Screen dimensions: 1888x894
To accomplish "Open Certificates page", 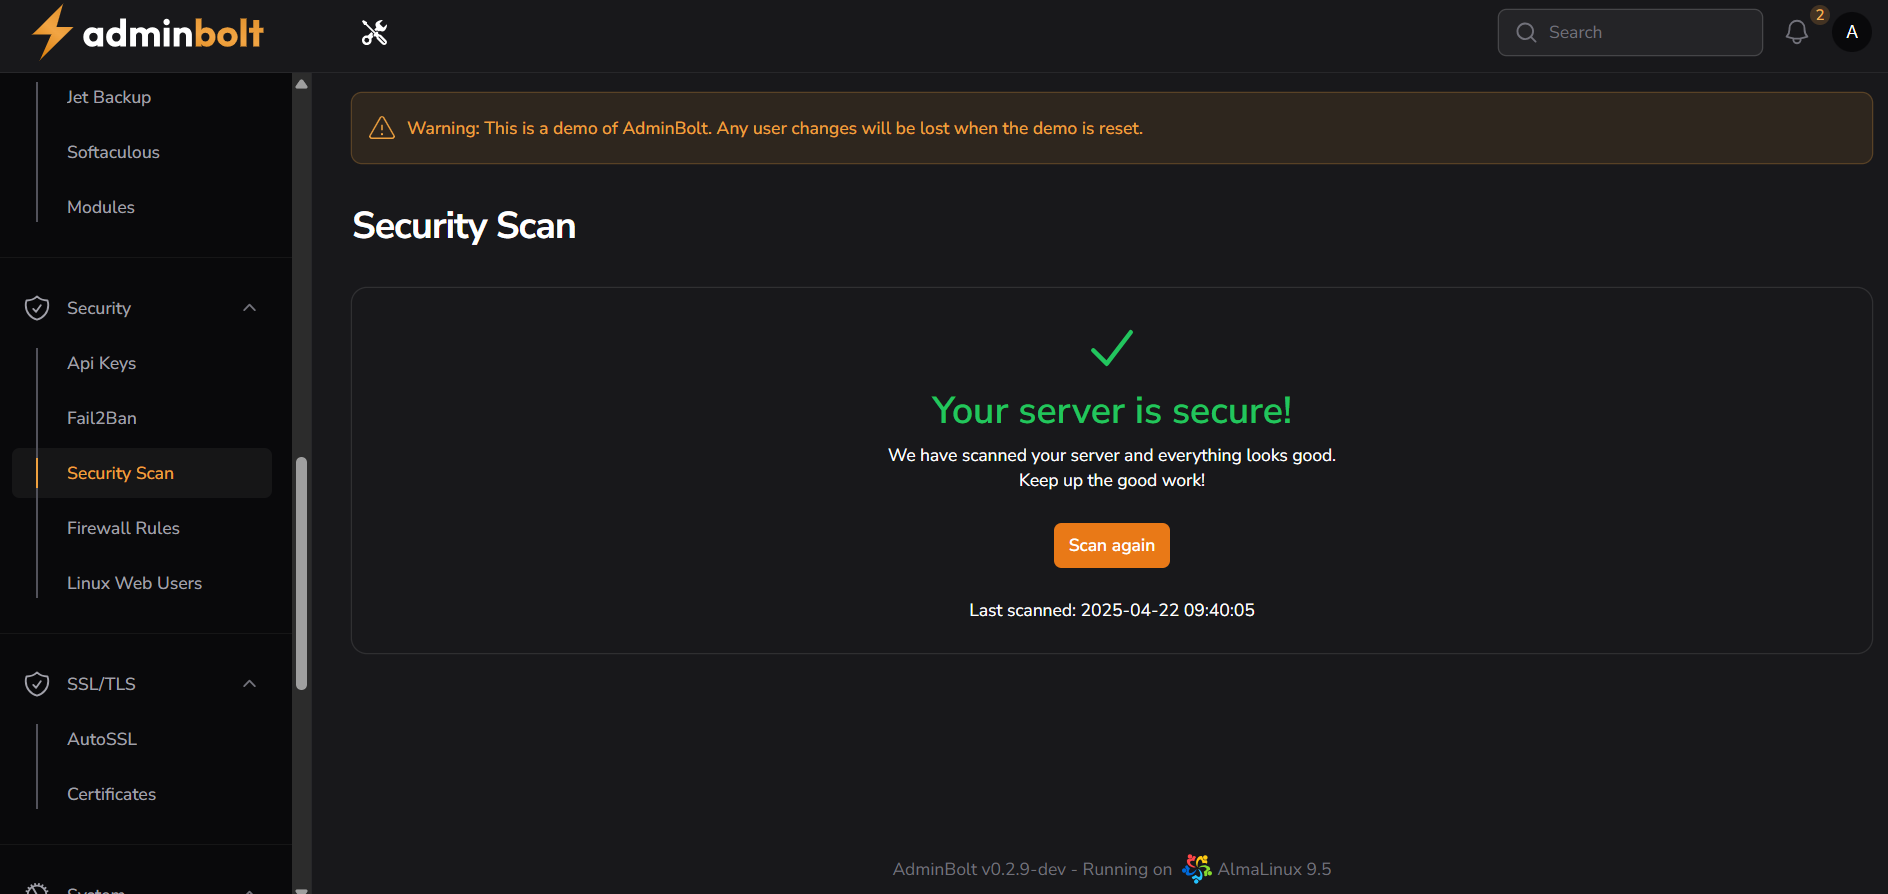I will [x=111, y=794].
